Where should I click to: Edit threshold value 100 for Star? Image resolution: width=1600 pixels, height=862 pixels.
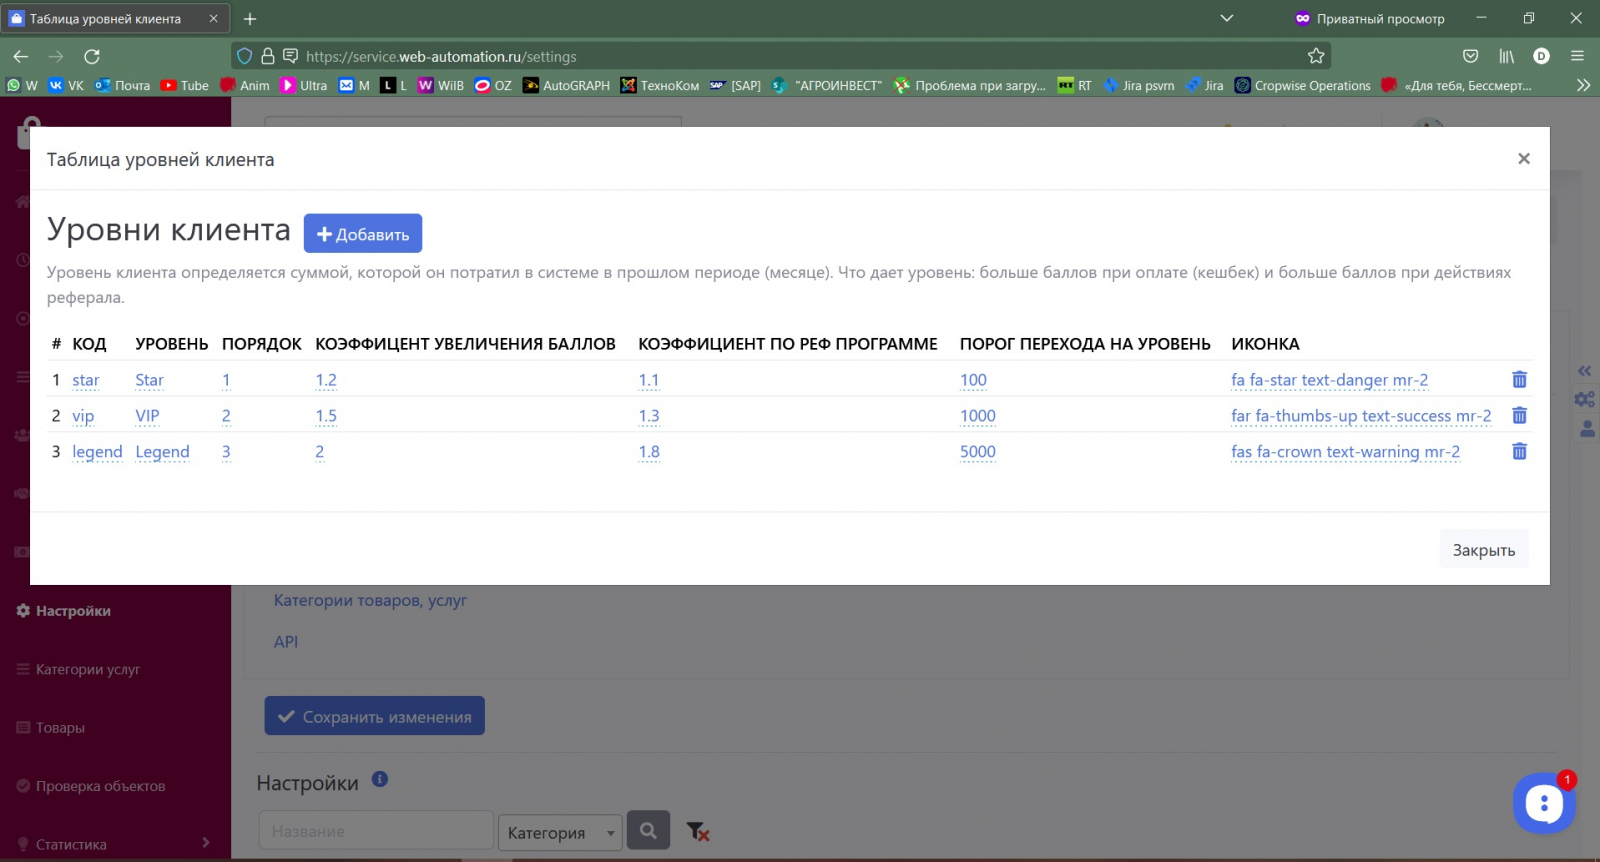pos(973,380)
